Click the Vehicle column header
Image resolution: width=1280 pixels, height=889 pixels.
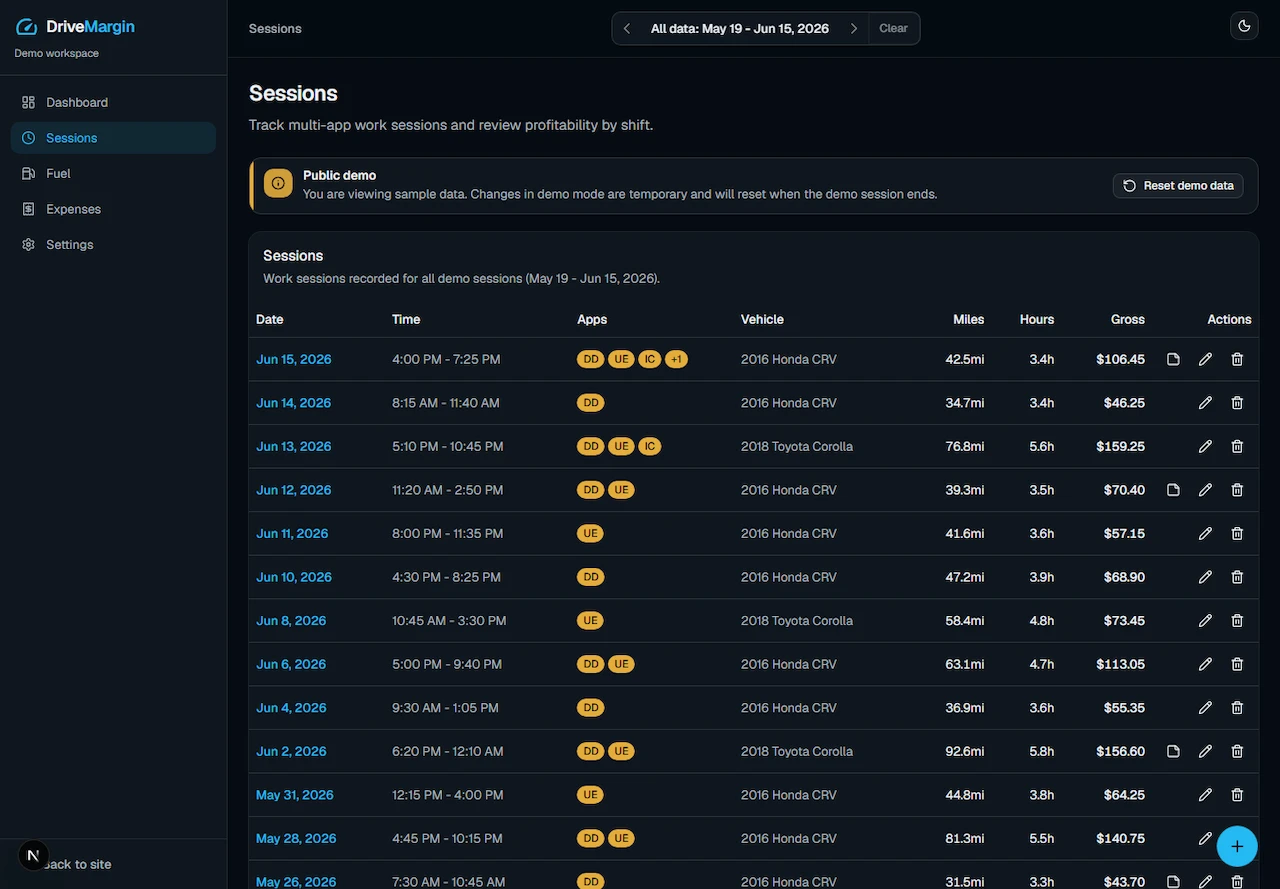coord(762,319)
